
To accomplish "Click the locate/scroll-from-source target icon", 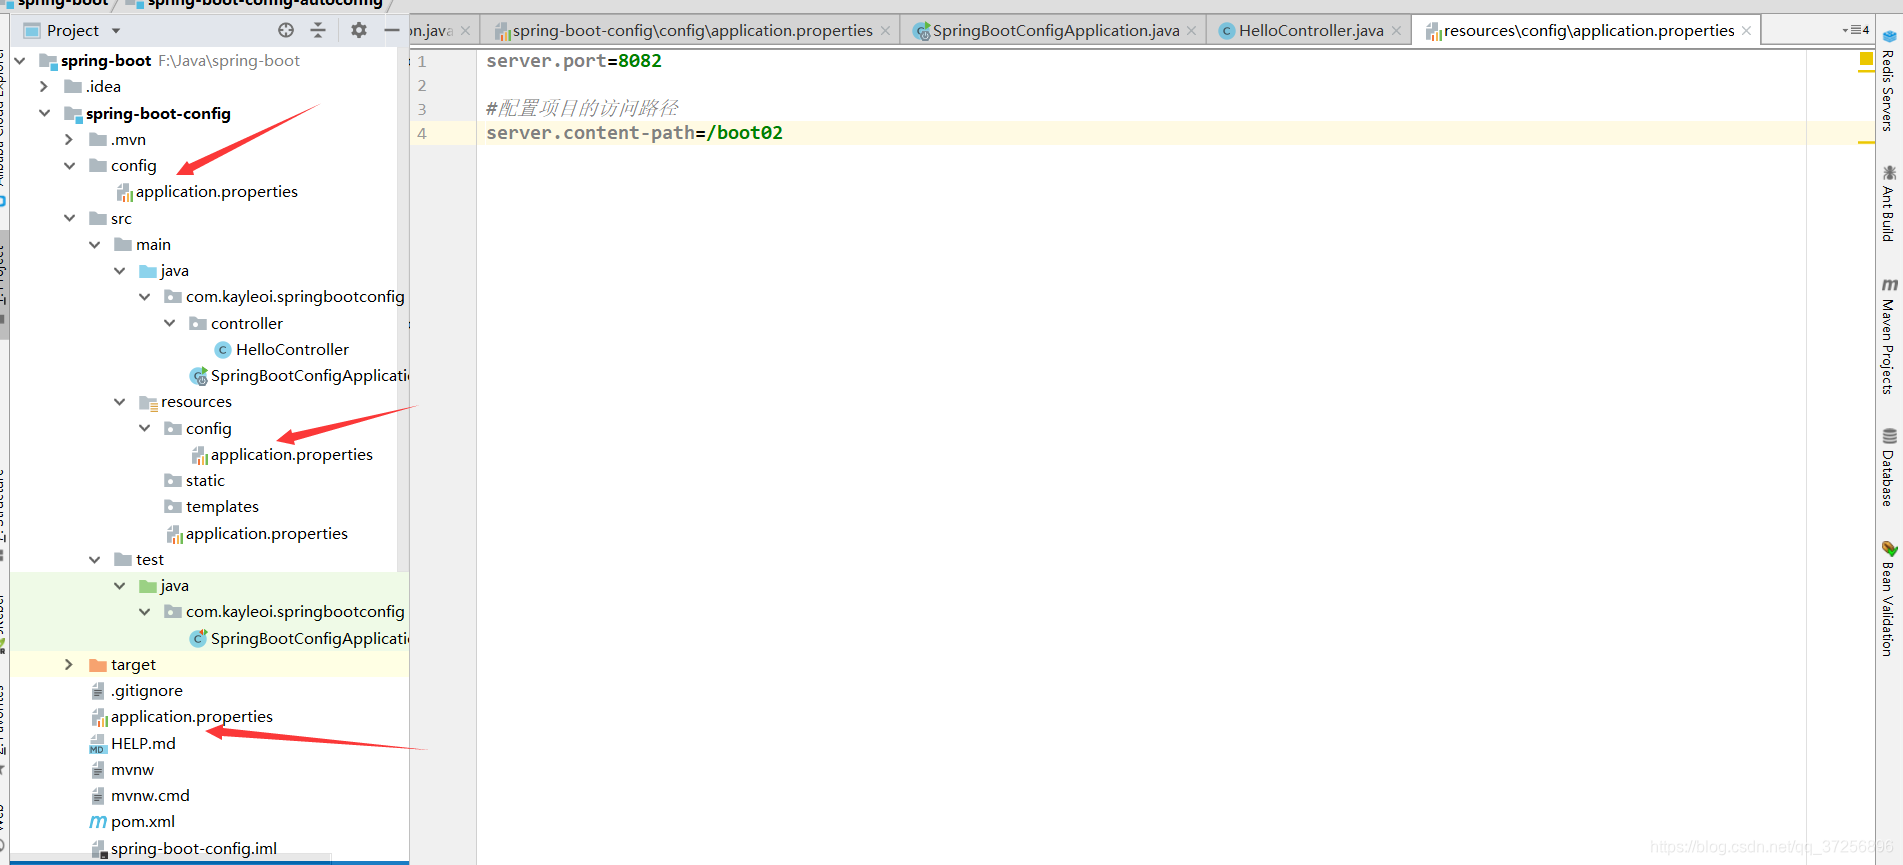I will [286, 30].
